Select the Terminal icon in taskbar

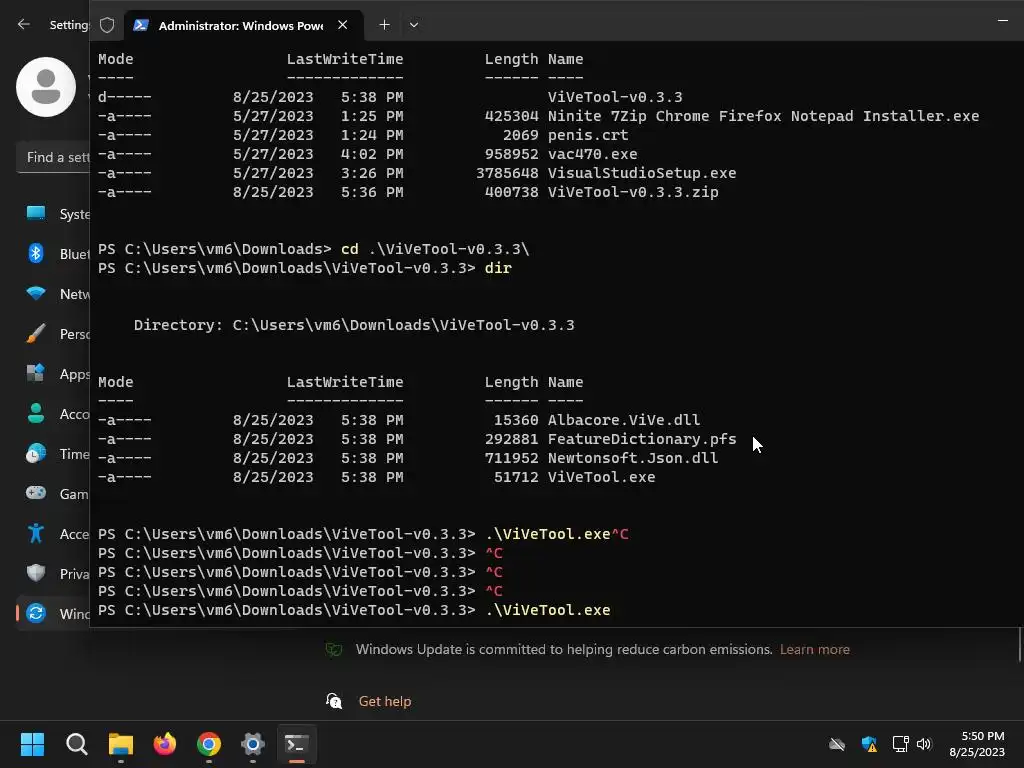click(x=296, y=744)
